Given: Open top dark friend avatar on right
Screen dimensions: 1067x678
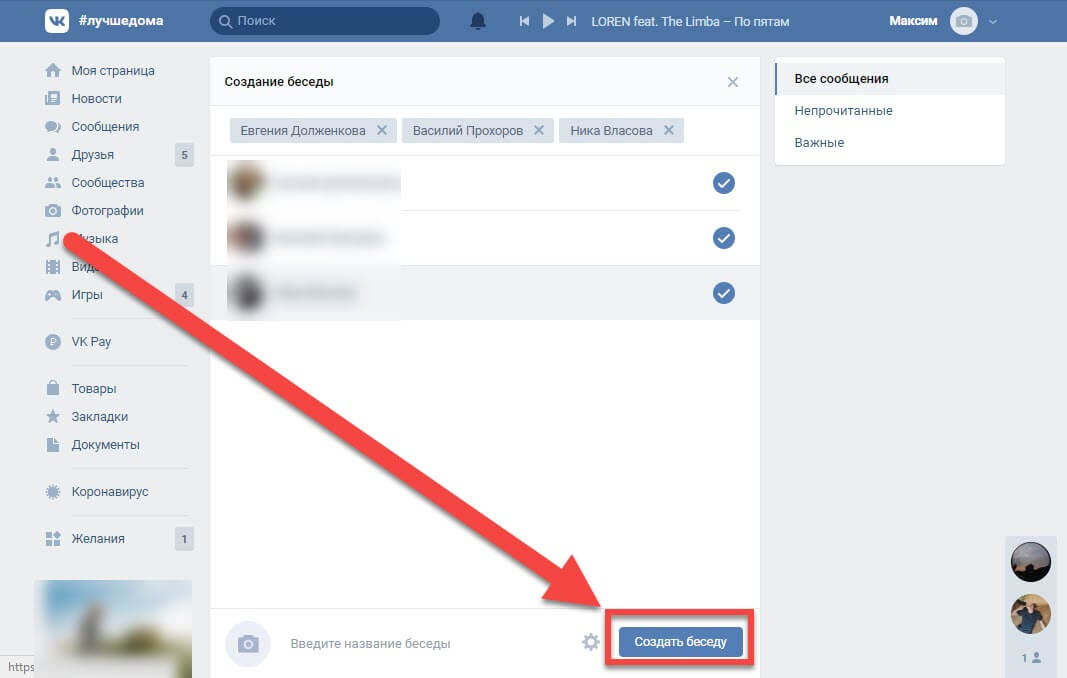Looking at the screenshot, I should pyautogui.click(x=1030, y=562).
